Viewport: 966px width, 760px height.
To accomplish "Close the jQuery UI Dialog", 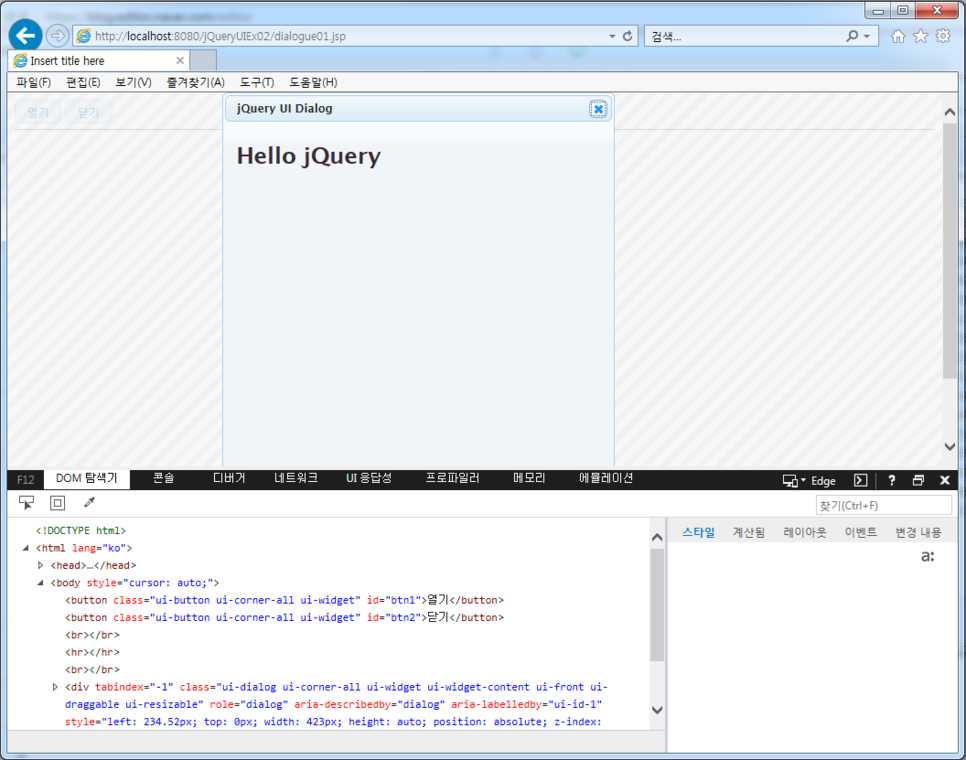I will pyautogui.click(x=598, y=109).
